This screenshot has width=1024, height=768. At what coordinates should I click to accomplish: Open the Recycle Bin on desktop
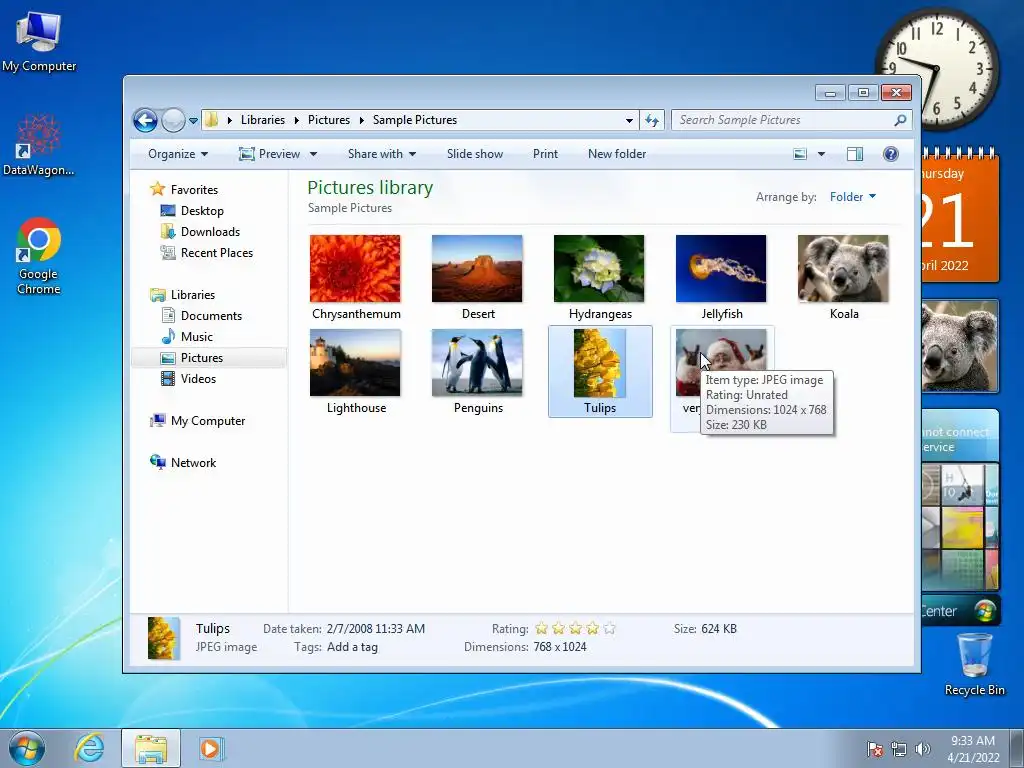point(974,664)
